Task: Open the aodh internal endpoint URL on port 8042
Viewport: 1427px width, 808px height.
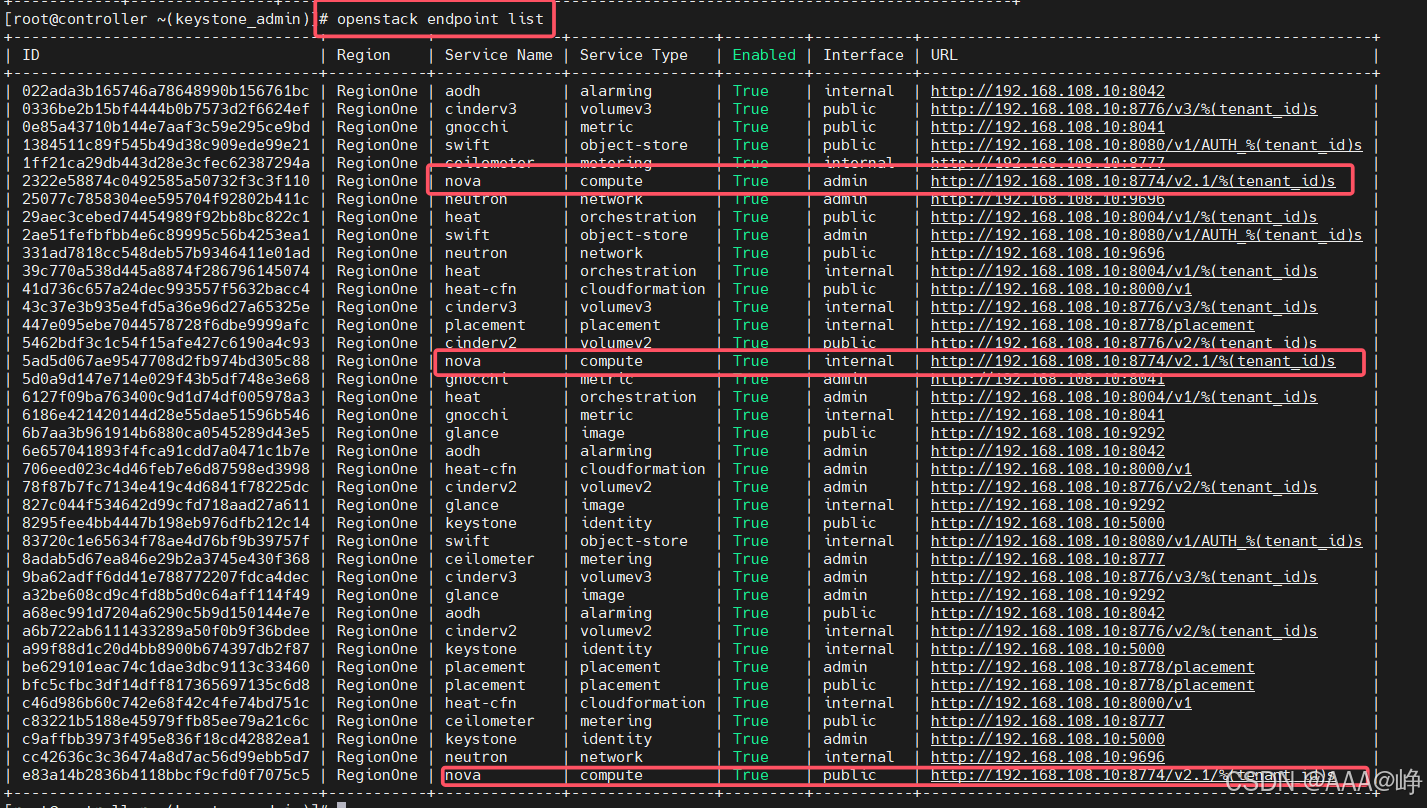Action: [x=1048, y=91]
